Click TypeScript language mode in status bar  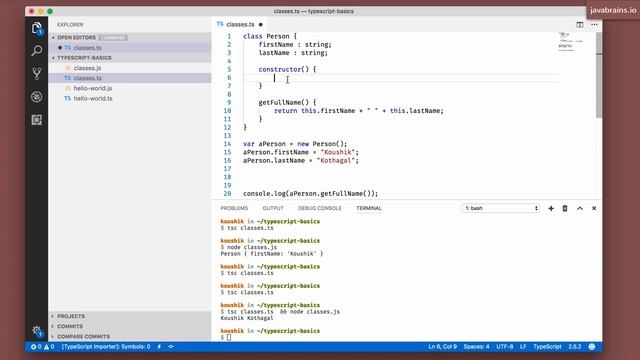pyautogui.click(x=547, y=347)
